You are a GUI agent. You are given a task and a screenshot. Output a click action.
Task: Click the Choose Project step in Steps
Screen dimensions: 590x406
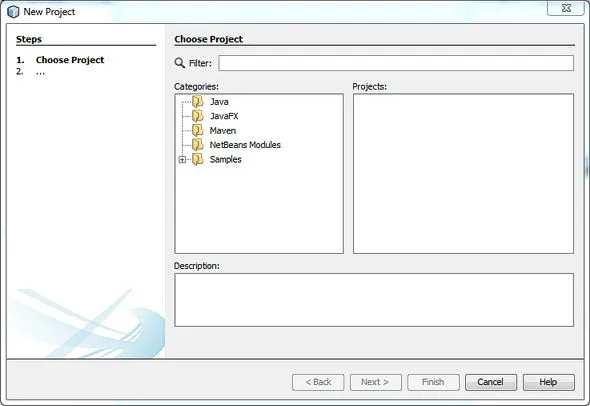70,60
